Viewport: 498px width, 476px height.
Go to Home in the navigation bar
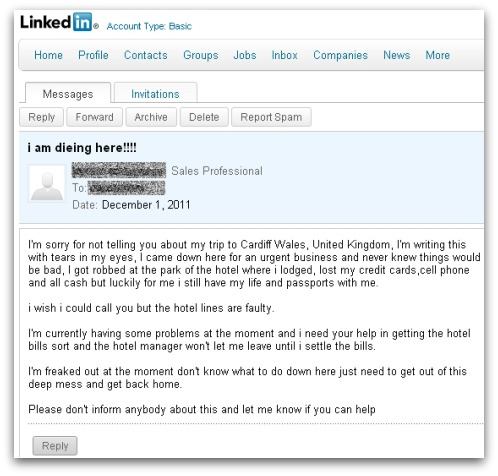coord(48,55)
